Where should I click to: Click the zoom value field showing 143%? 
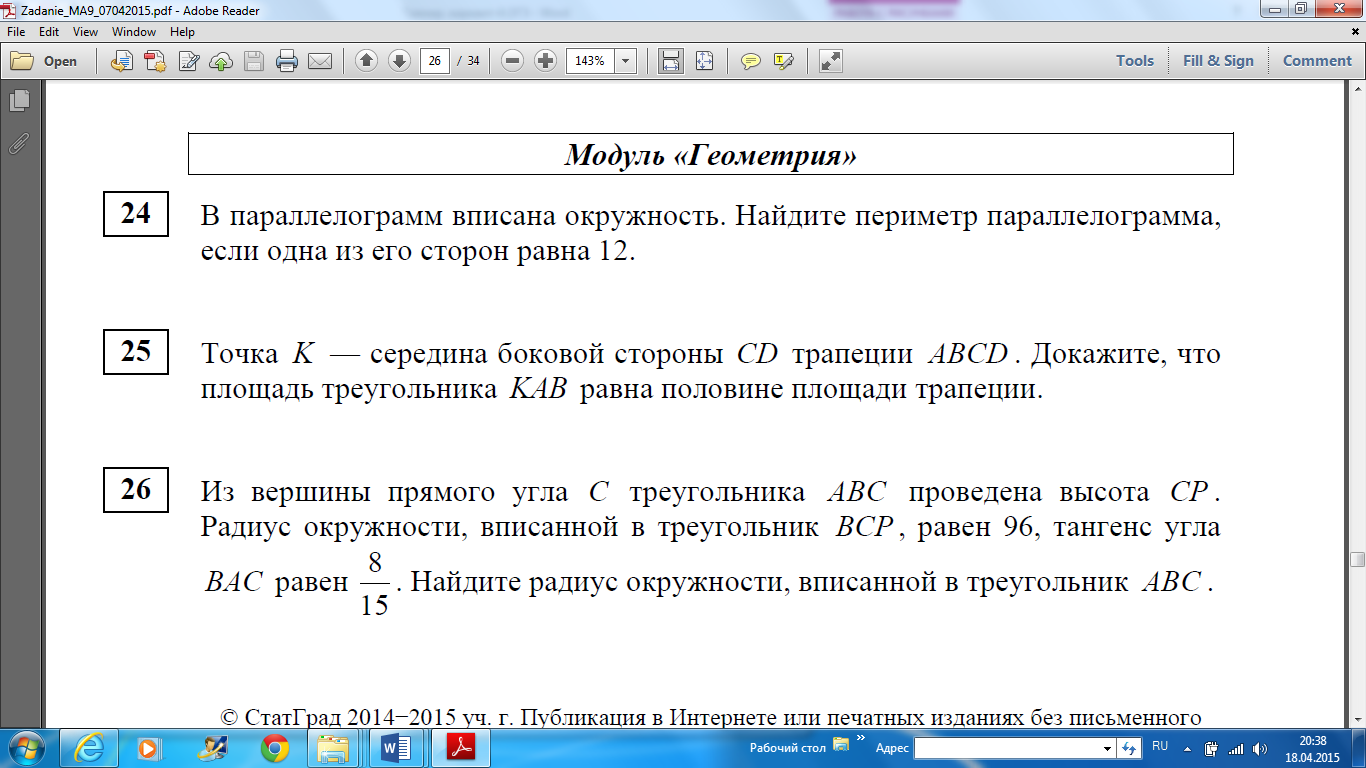[591, 61]
